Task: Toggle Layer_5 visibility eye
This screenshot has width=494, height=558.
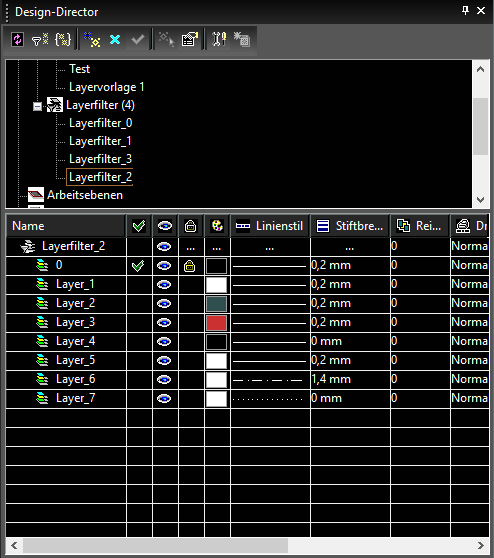Action: (x=164, y=360)
